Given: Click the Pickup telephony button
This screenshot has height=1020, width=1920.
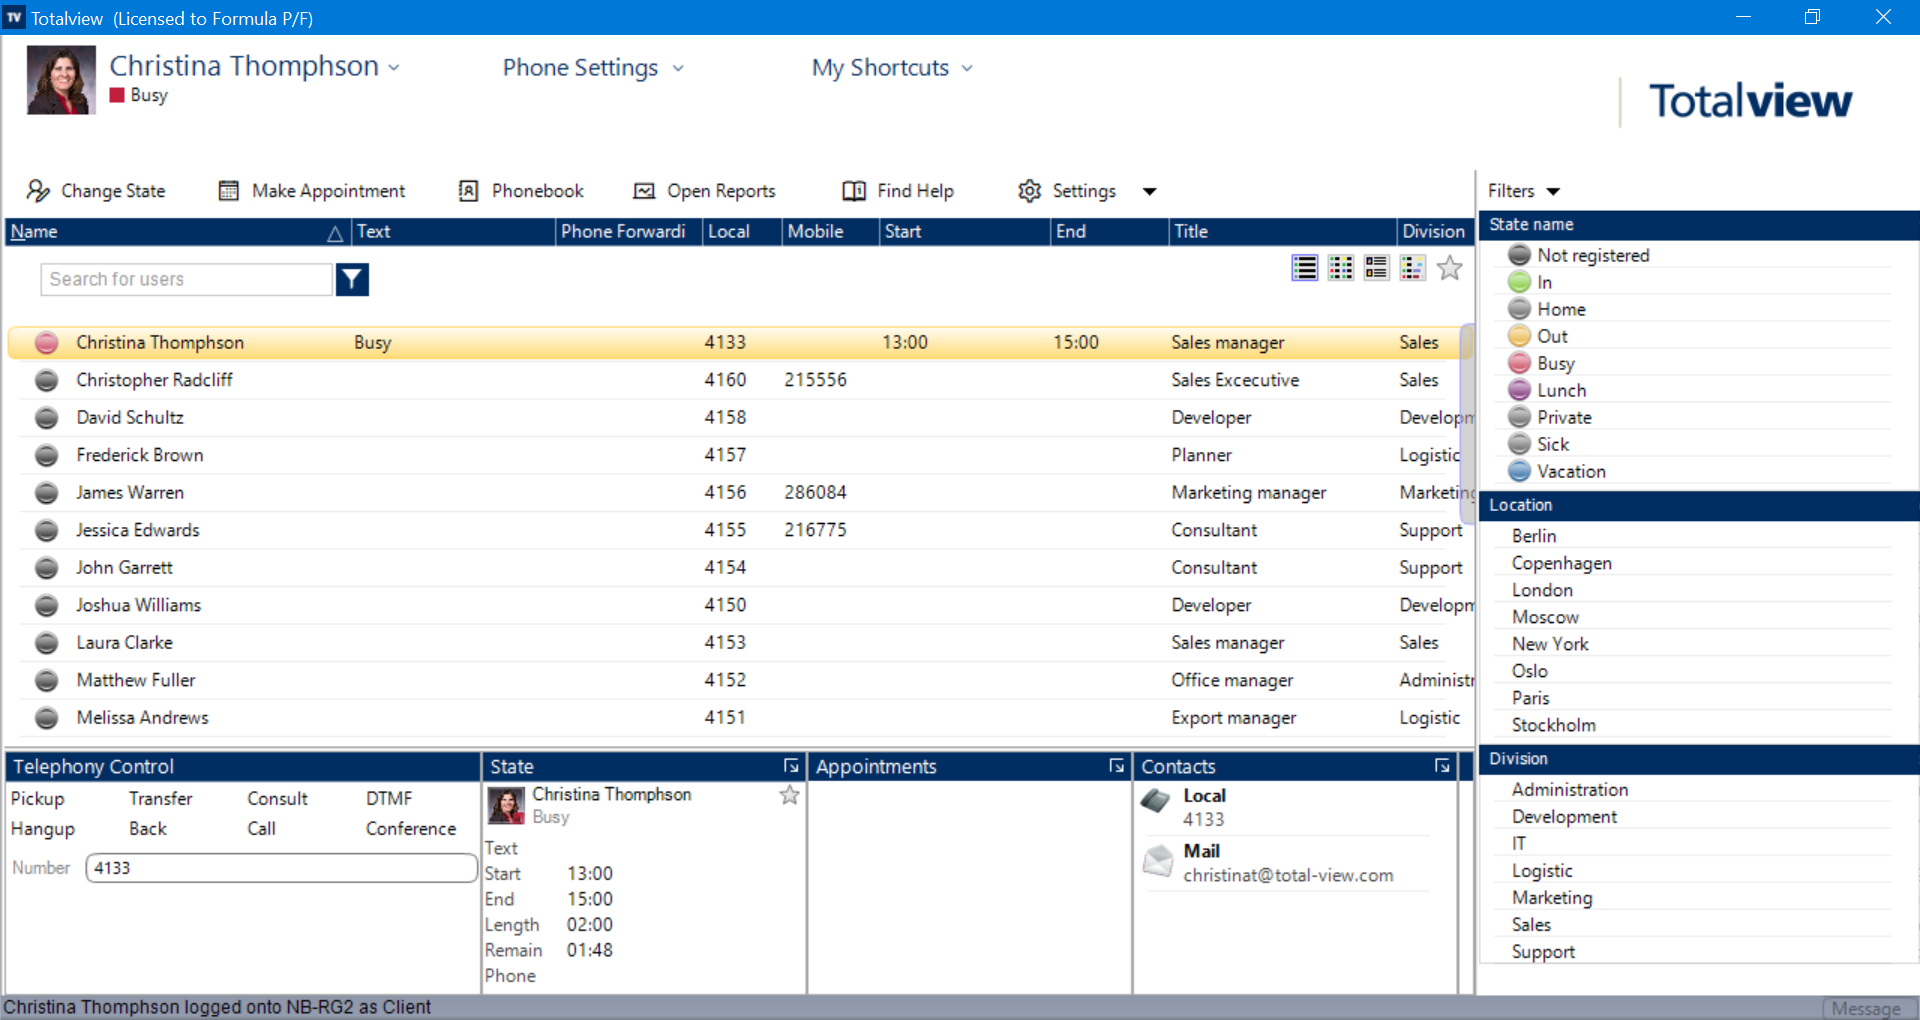Looking at the screenshot, I should coord(38,799).
